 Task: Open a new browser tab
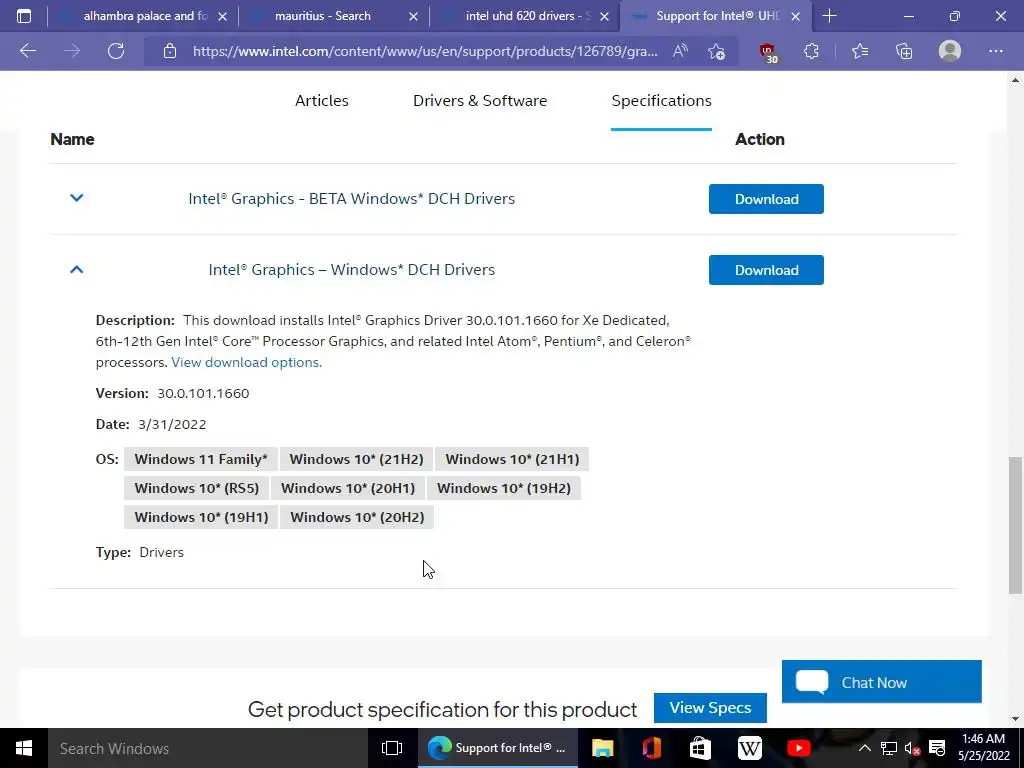pyautogui.click(x=829, y=16)
